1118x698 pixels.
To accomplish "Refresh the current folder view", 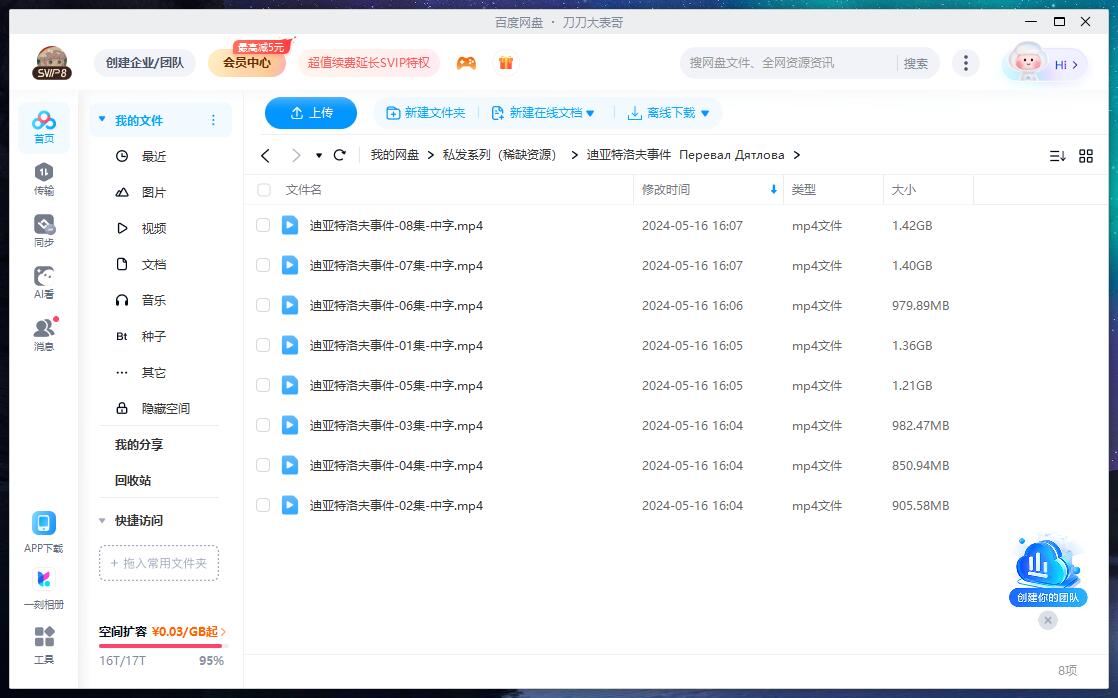I will click(339, 155).
